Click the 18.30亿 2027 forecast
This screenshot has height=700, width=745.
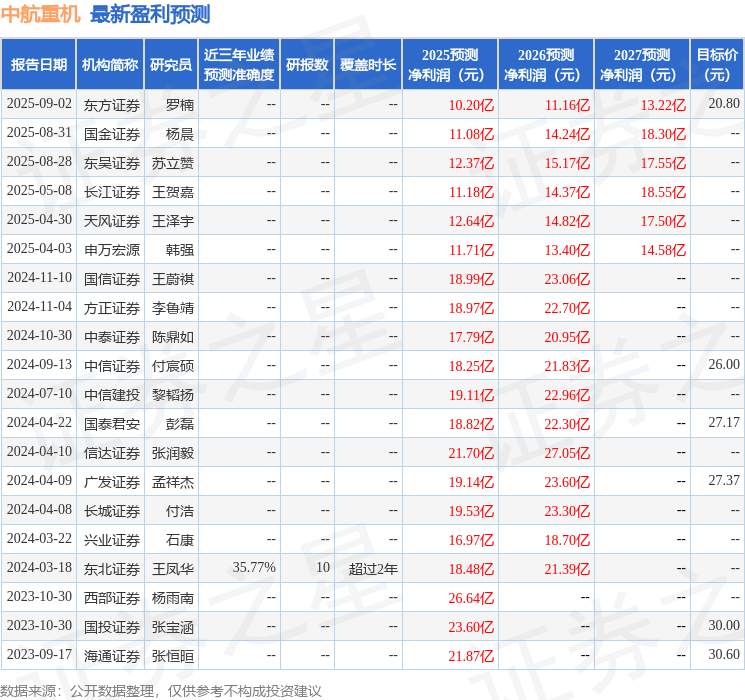pyautogui.click(x=663, y=134)
